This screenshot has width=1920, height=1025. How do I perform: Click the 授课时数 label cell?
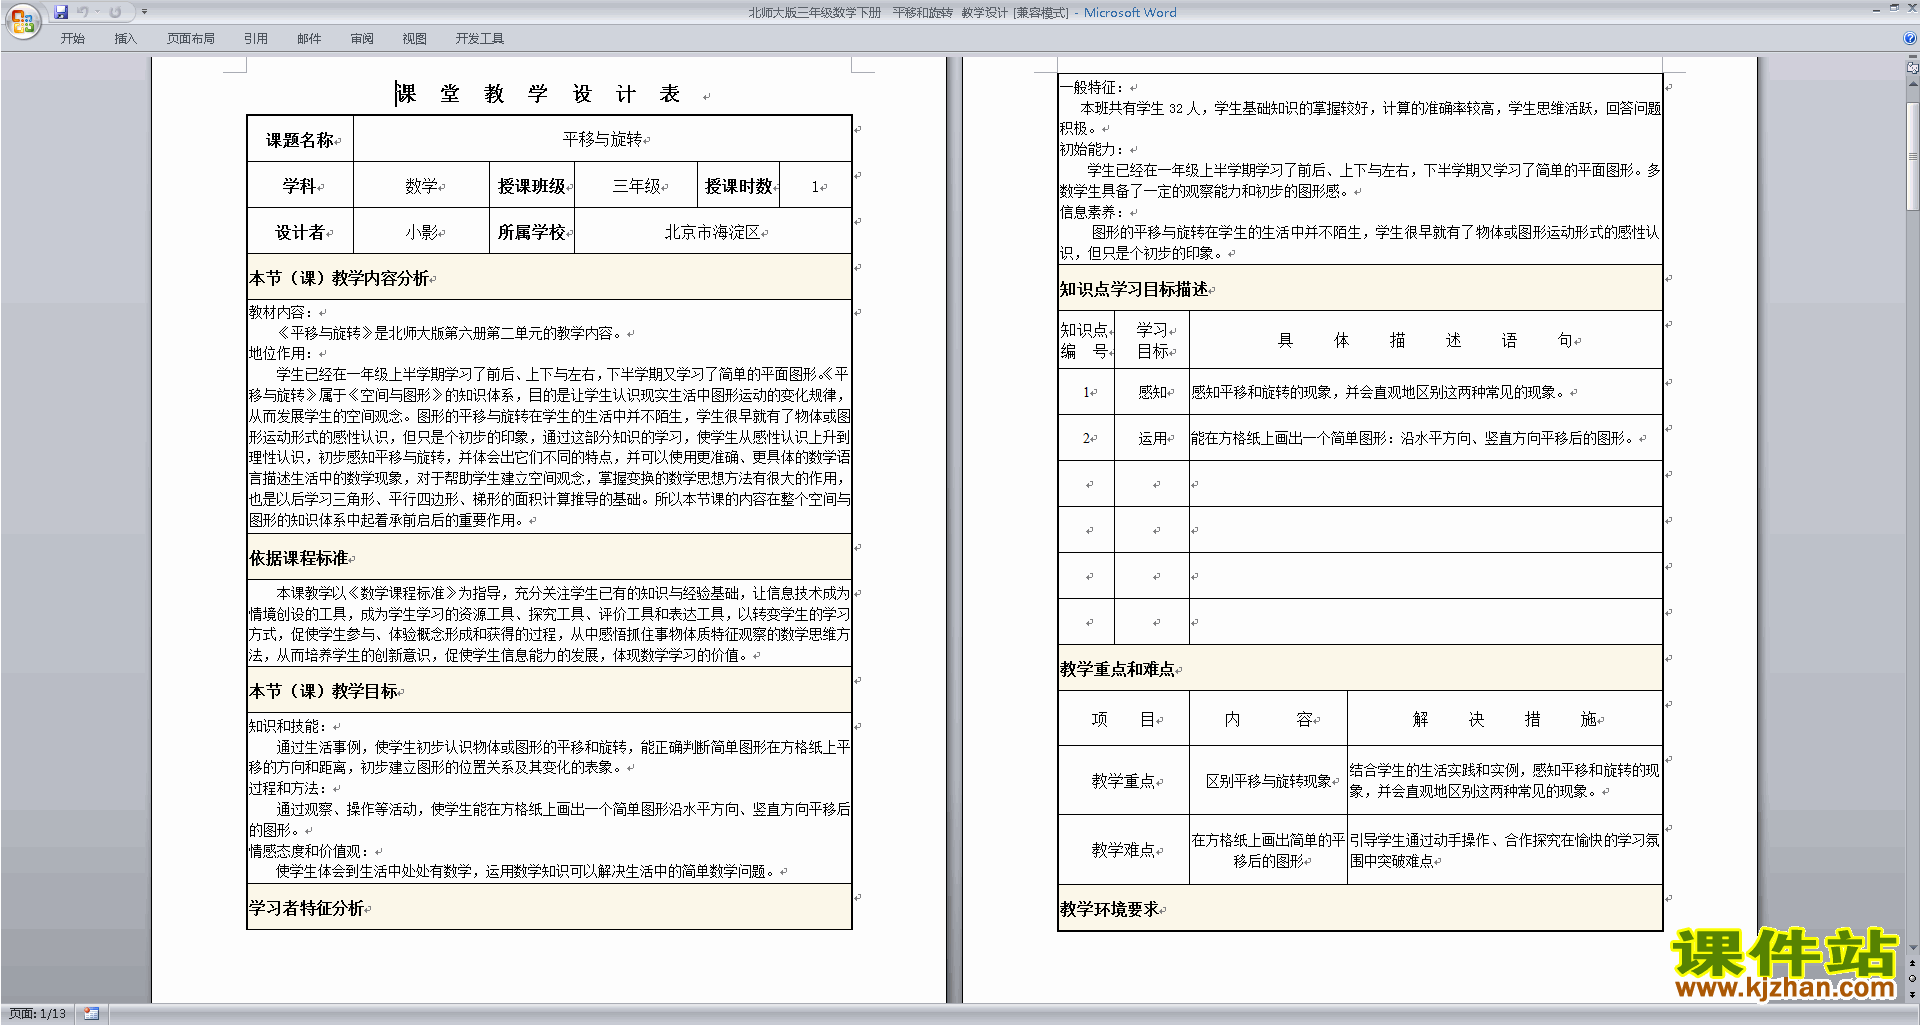click(x=739, y=186)
